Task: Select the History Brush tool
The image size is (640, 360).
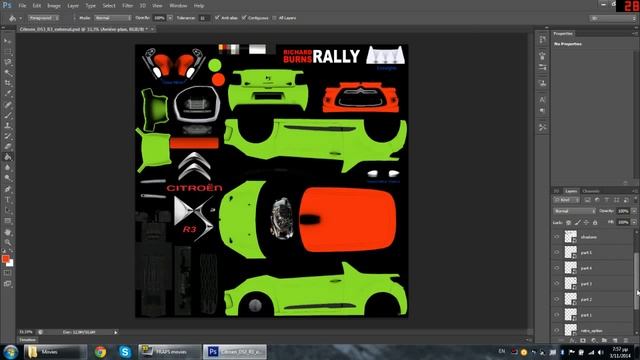Action: 7,136
